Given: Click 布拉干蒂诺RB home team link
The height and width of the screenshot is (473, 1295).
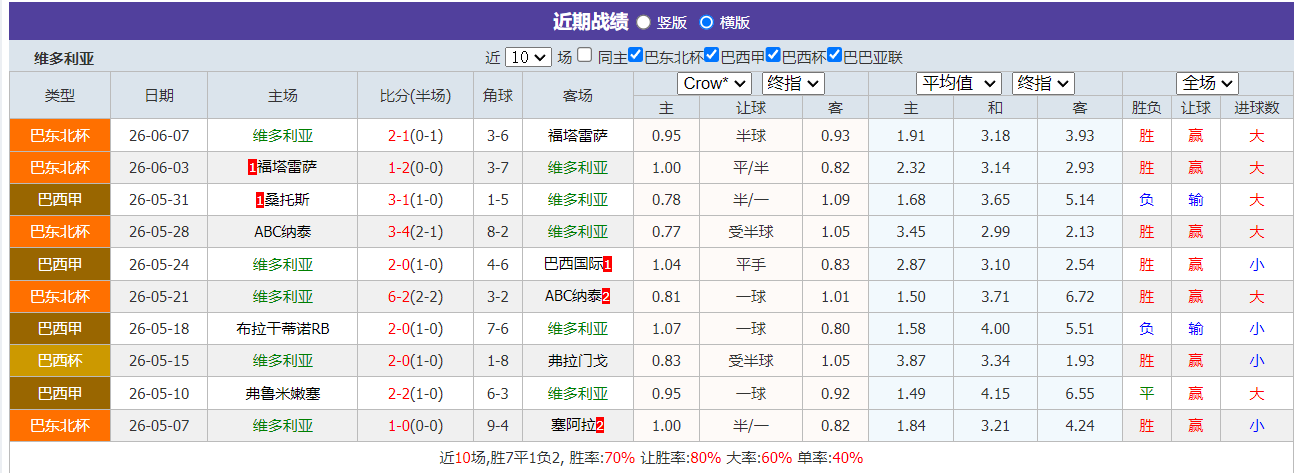Looking at the screenshot, I should point(283,328).
